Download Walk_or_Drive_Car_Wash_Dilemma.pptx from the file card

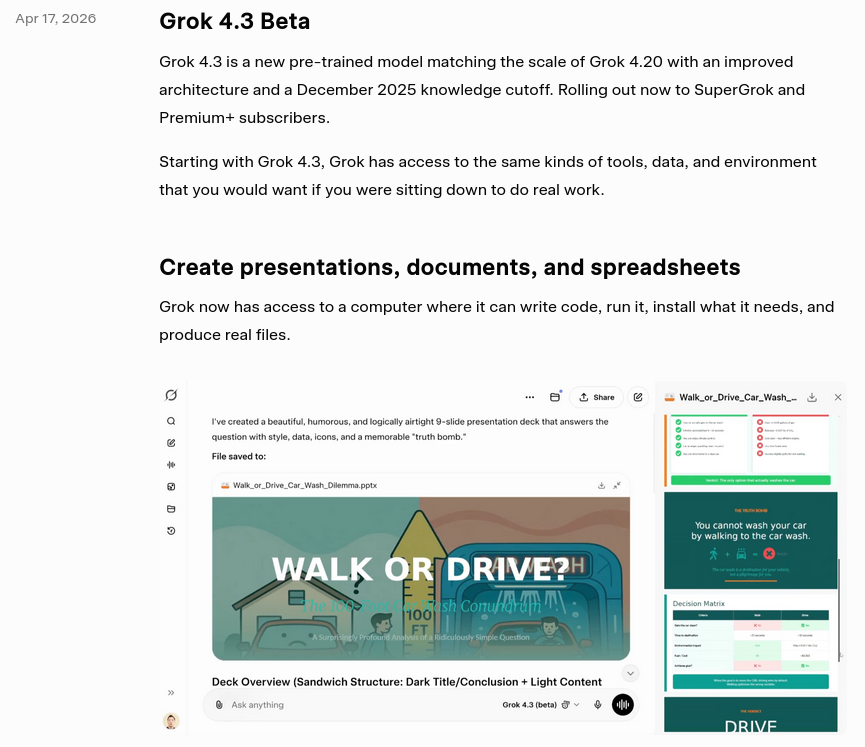tap(601, 485)
